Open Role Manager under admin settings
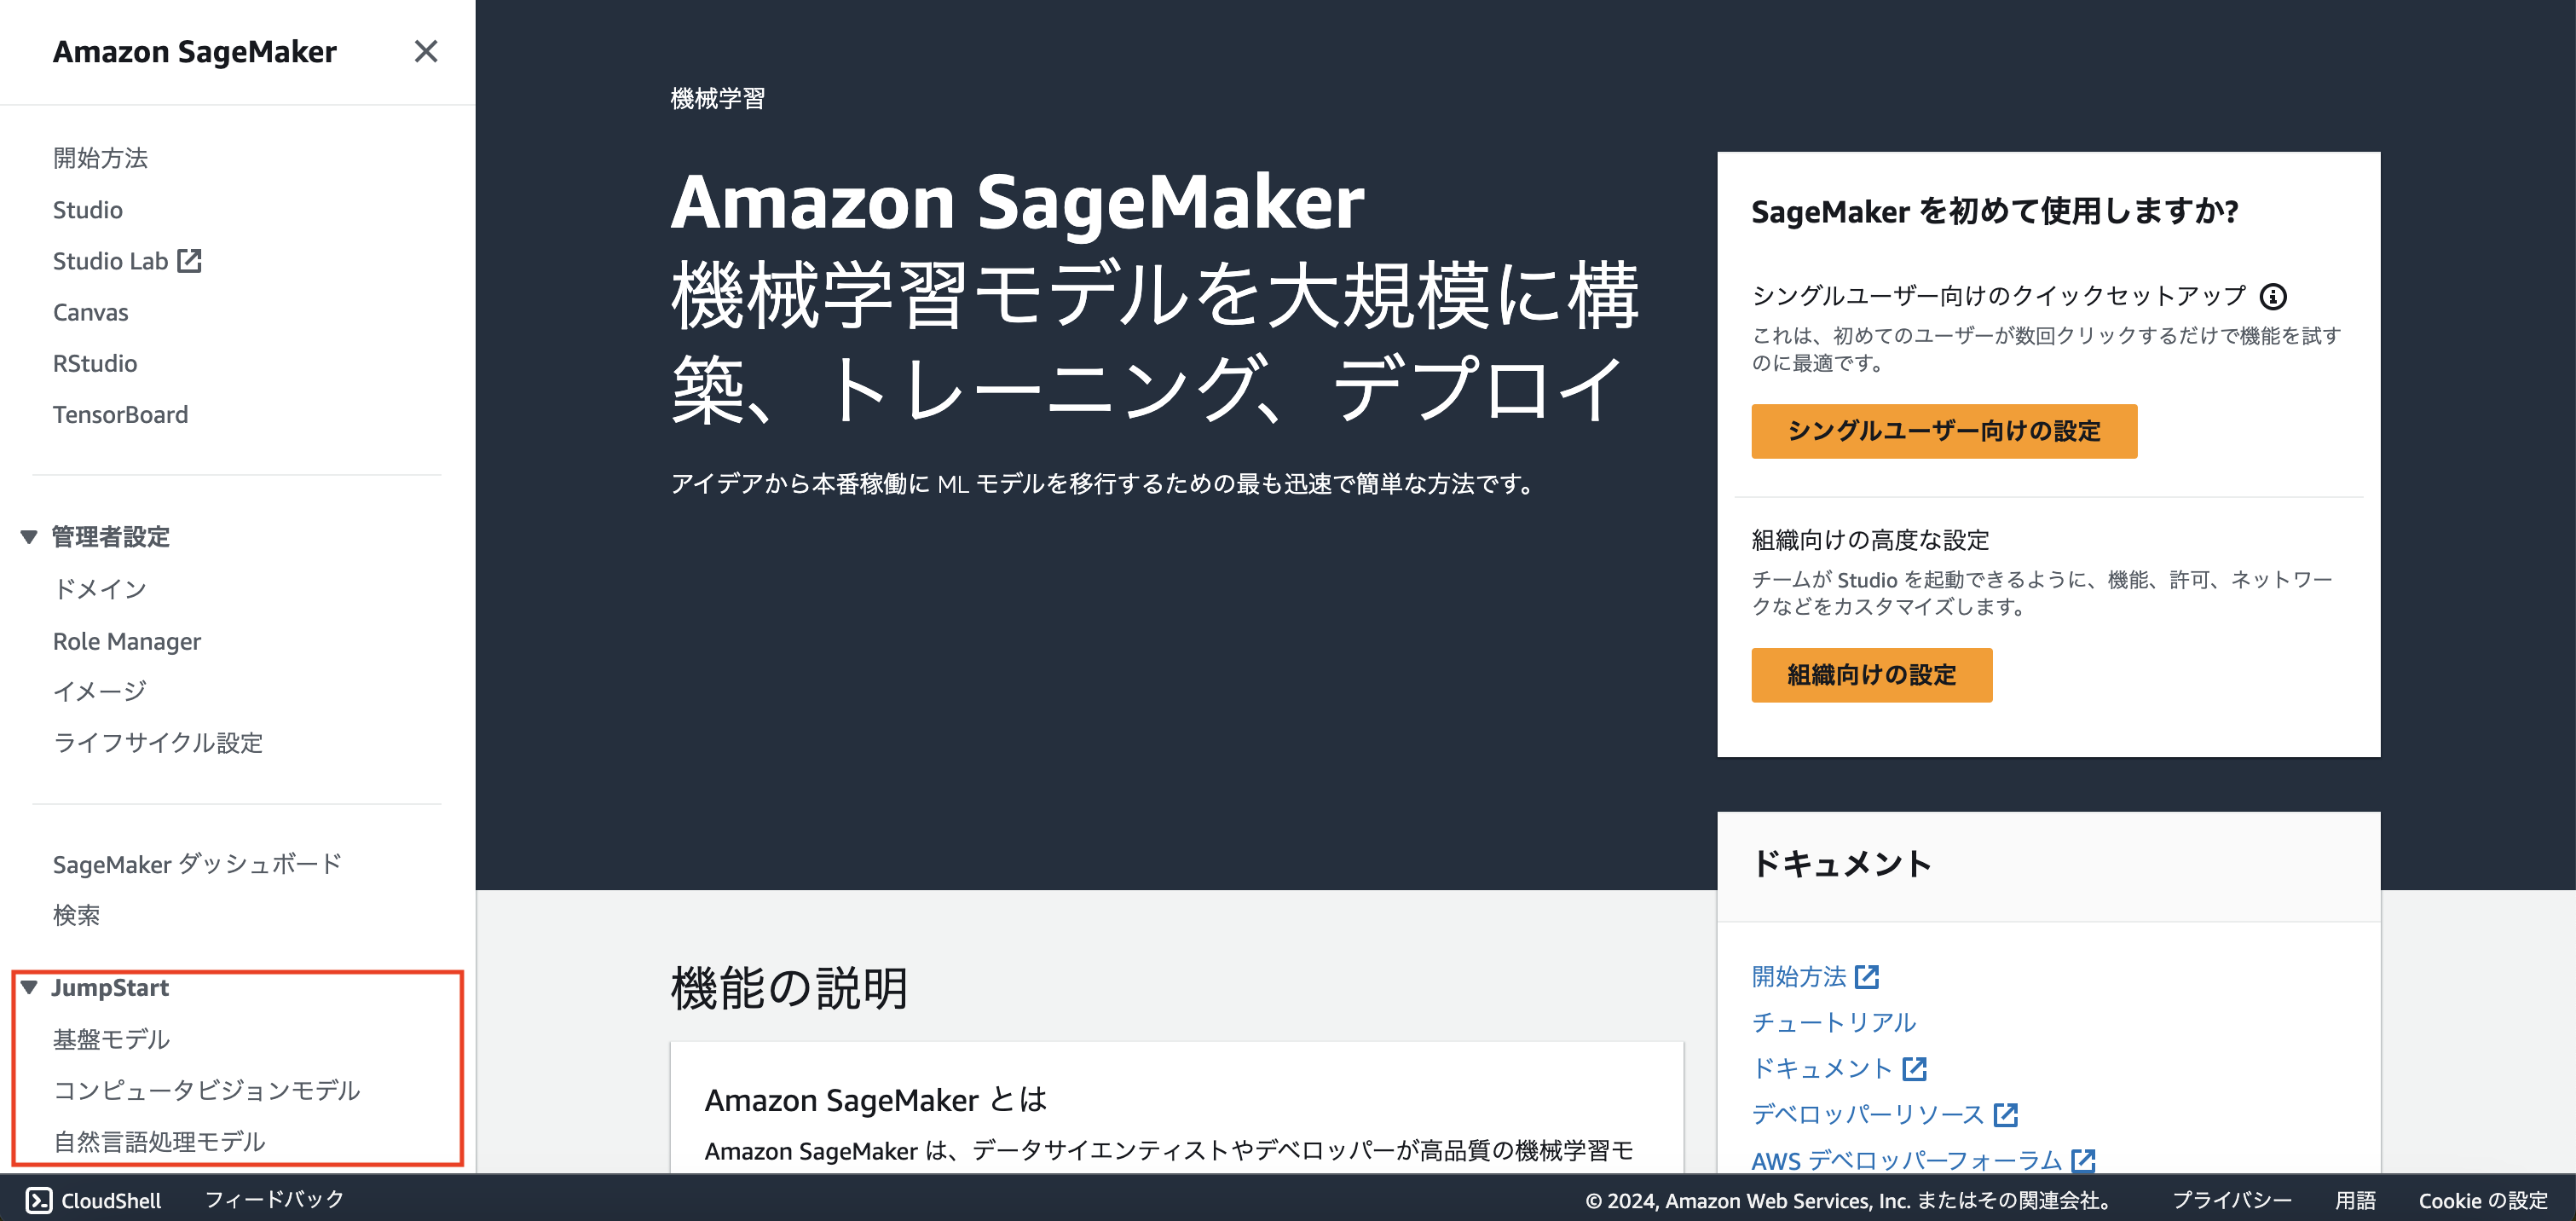Viewport: 2576px width, 1221px height. (x=127, y=641)
